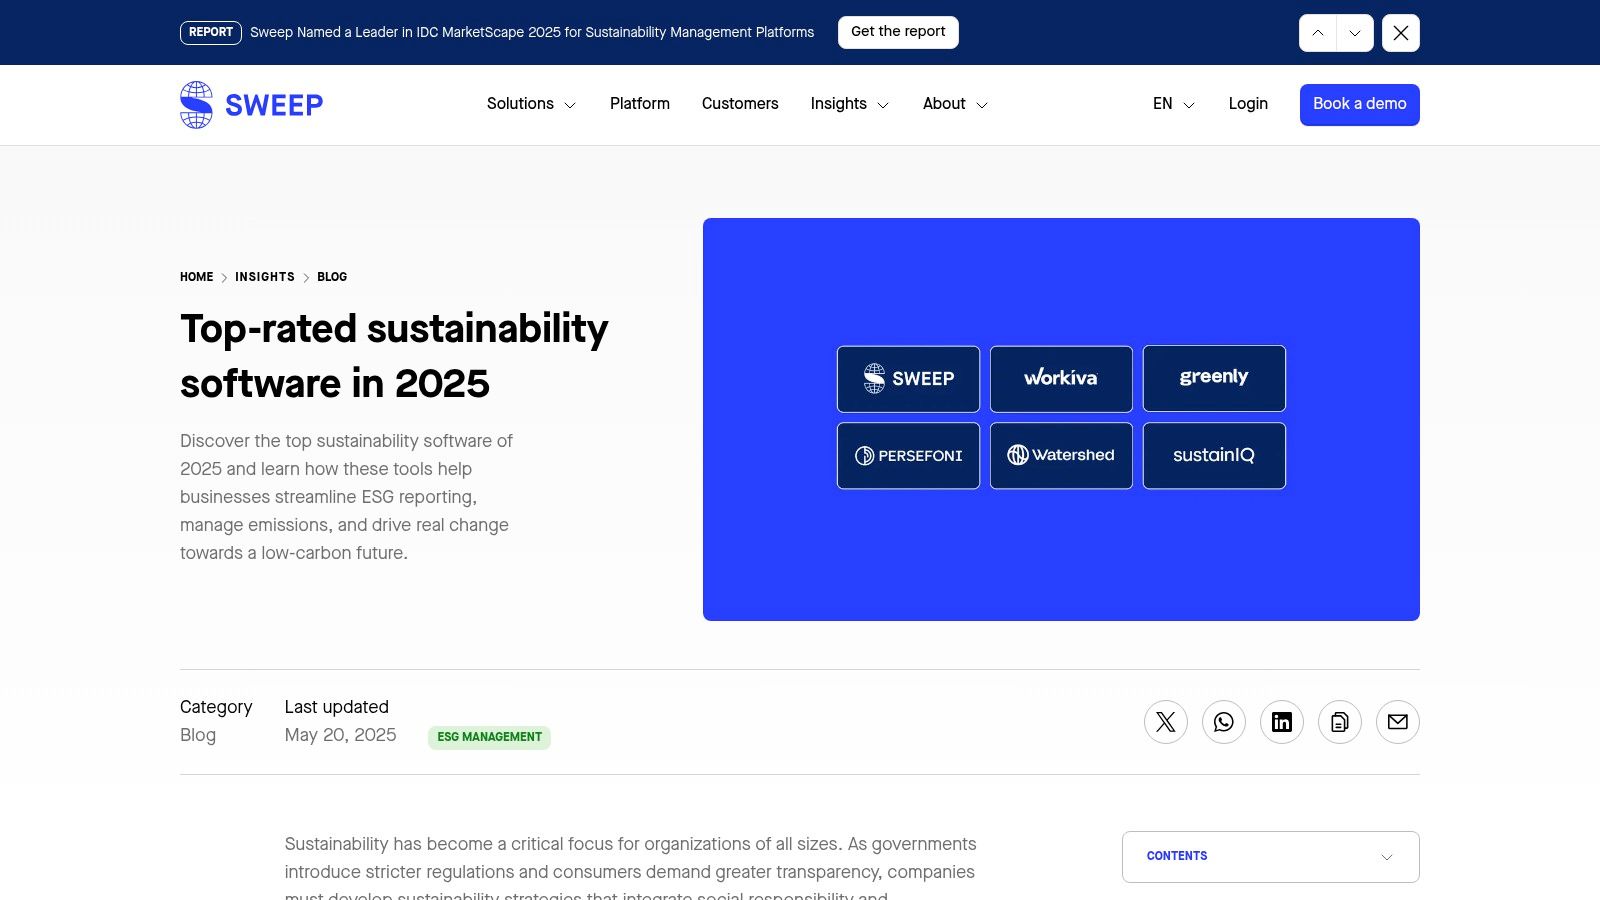Viewport: 1600px width, 900px height.
Task: Click the ESG Management tag
Action: click(489, 737)
